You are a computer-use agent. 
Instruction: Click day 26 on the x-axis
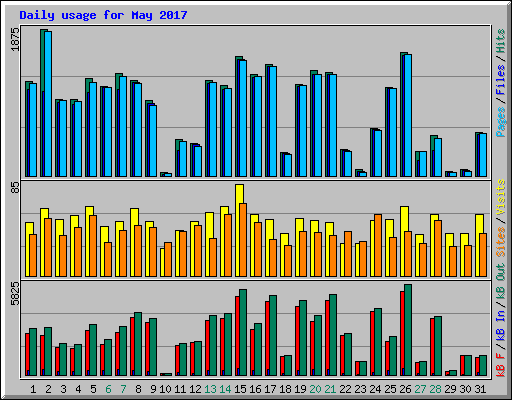405,389
